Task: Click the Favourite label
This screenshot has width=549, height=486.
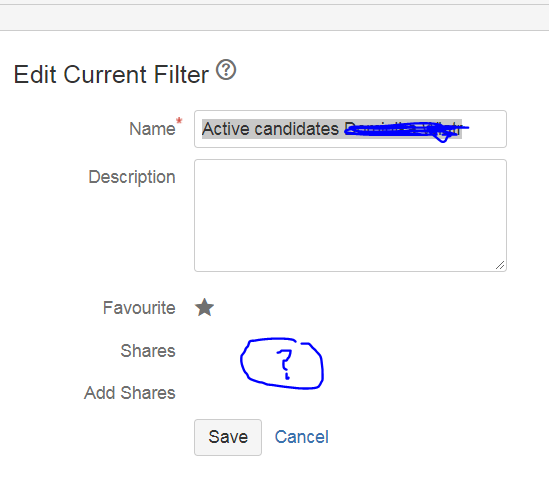Action: 139,308
